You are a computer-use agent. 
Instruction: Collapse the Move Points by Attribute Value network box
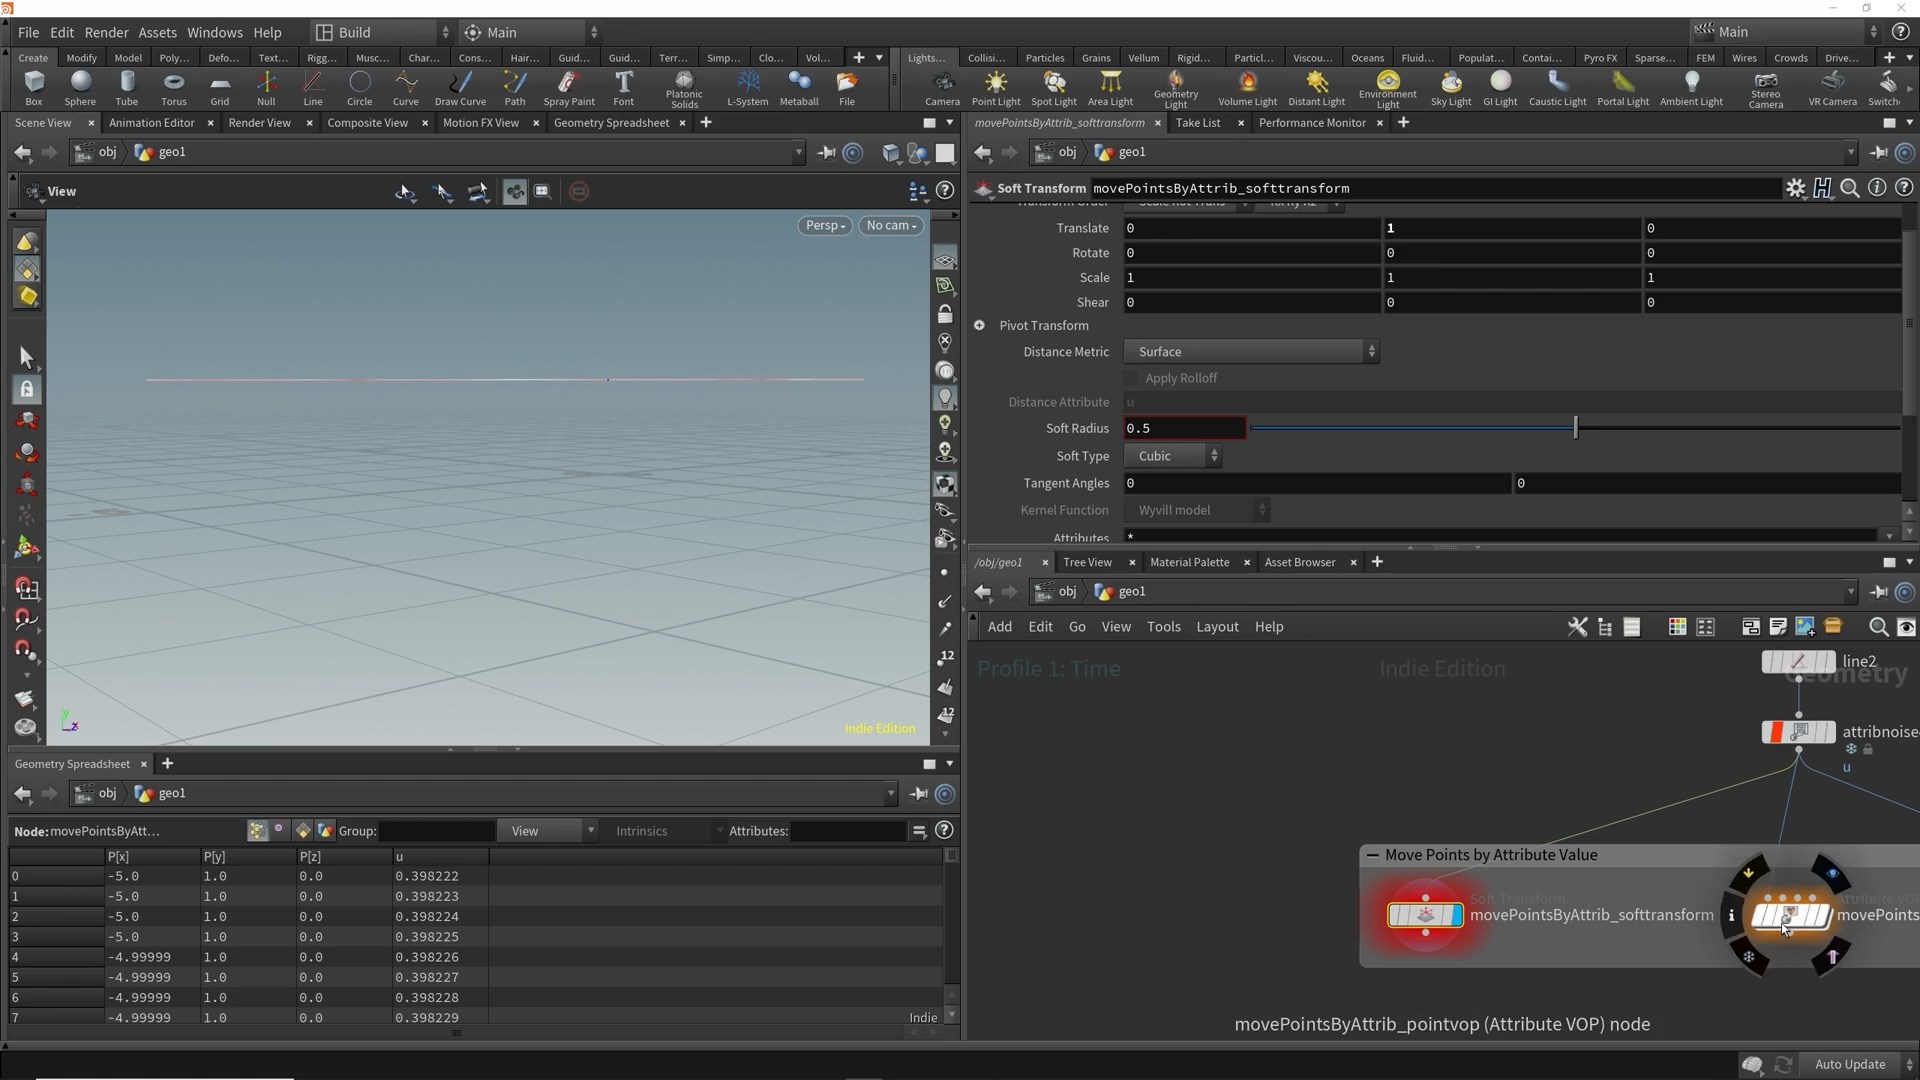(x=1373, y=855)
